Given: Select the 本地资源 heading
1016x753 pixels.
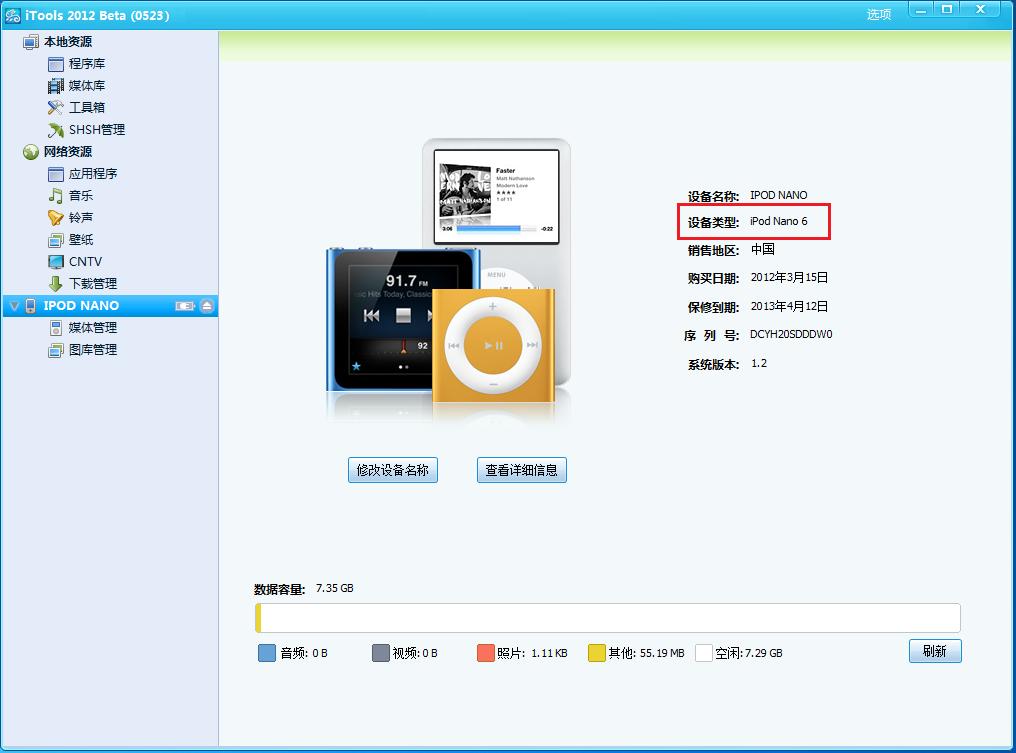Looking at the screenshot, I should tap(68, 42).
